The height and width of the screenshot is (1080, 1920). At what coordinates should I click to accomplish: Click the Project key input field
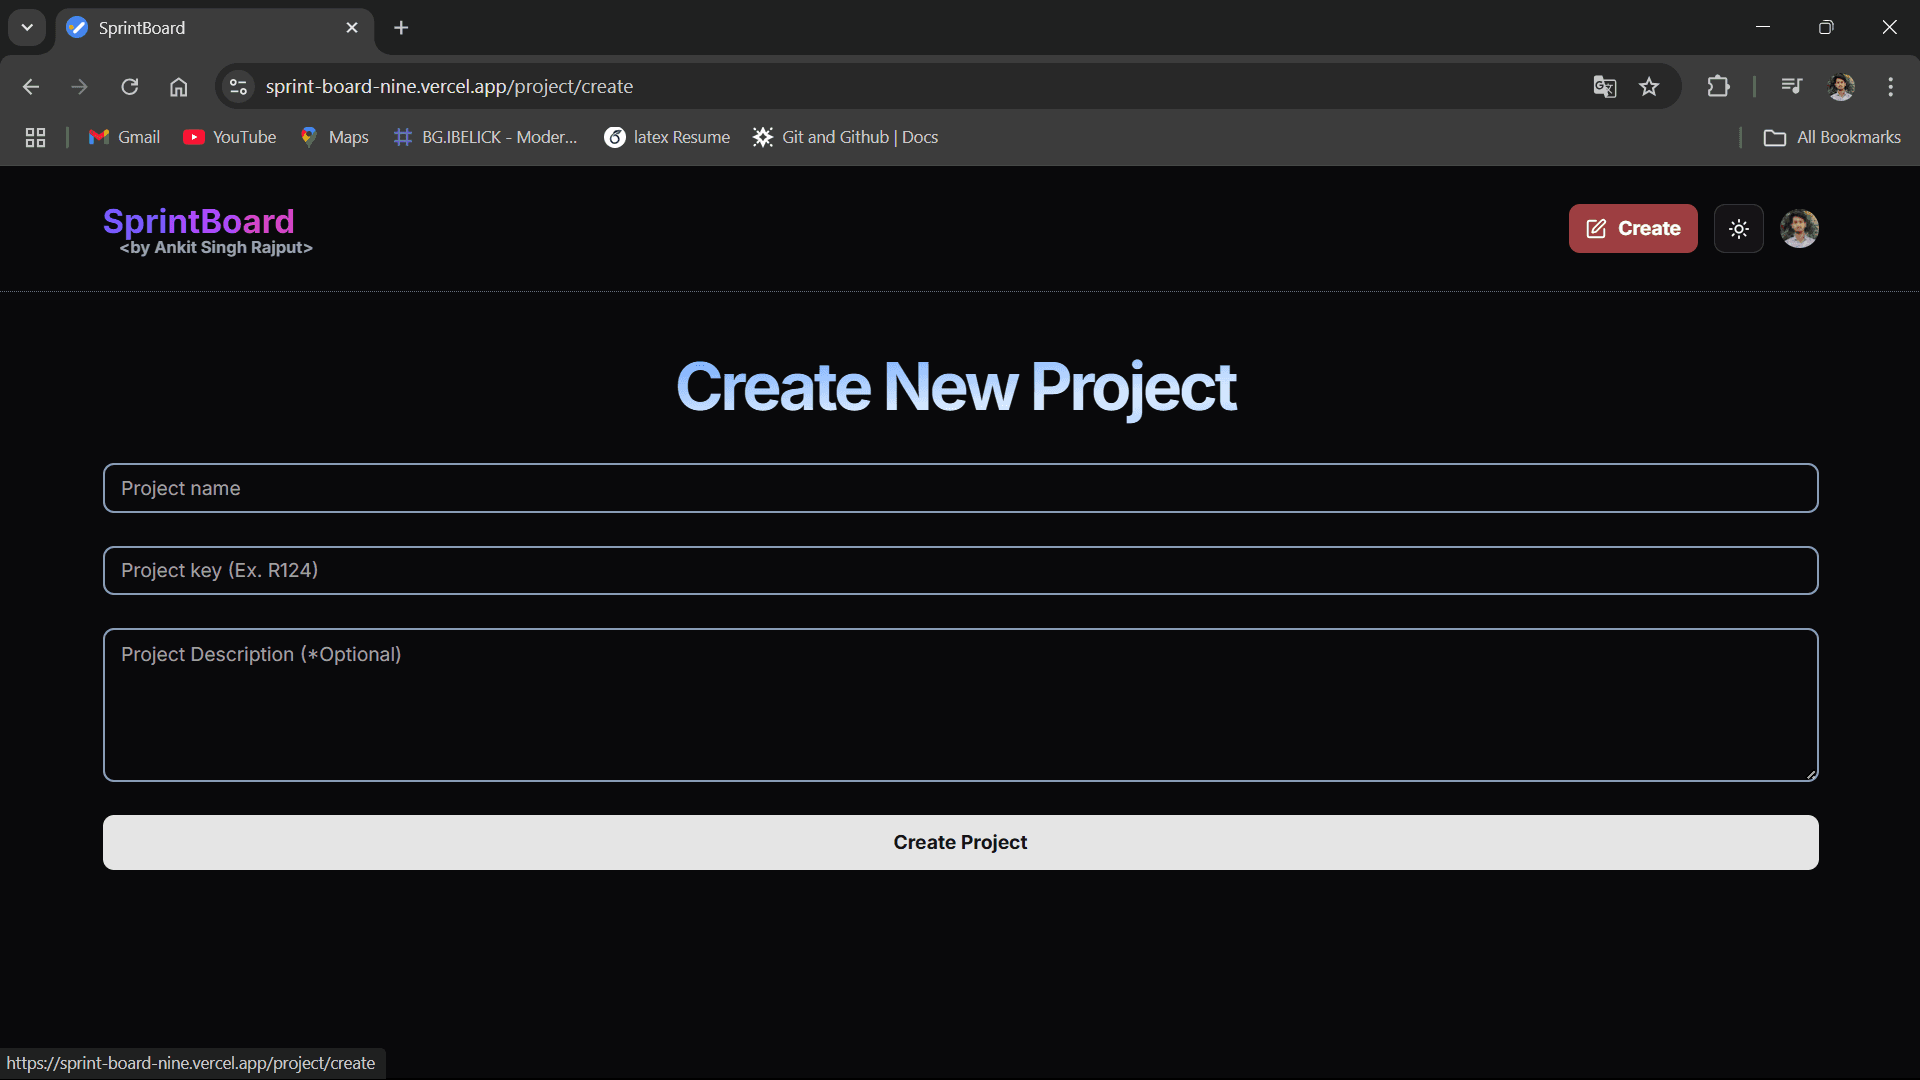pyautogui.click(x=960, y=570)
